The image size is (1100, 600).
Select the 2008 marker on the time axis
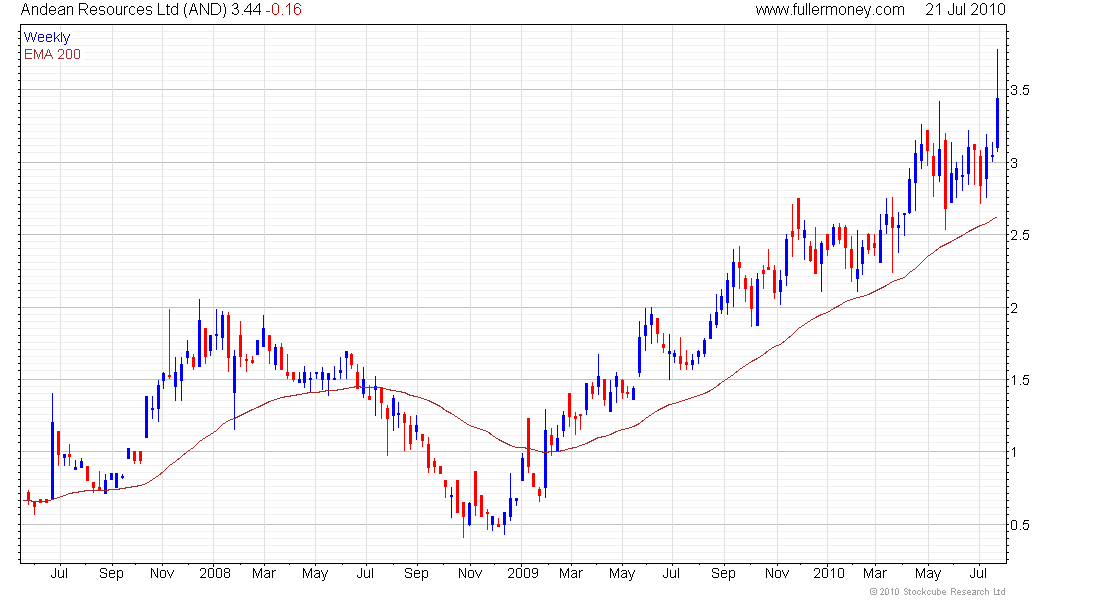point(214,574)
